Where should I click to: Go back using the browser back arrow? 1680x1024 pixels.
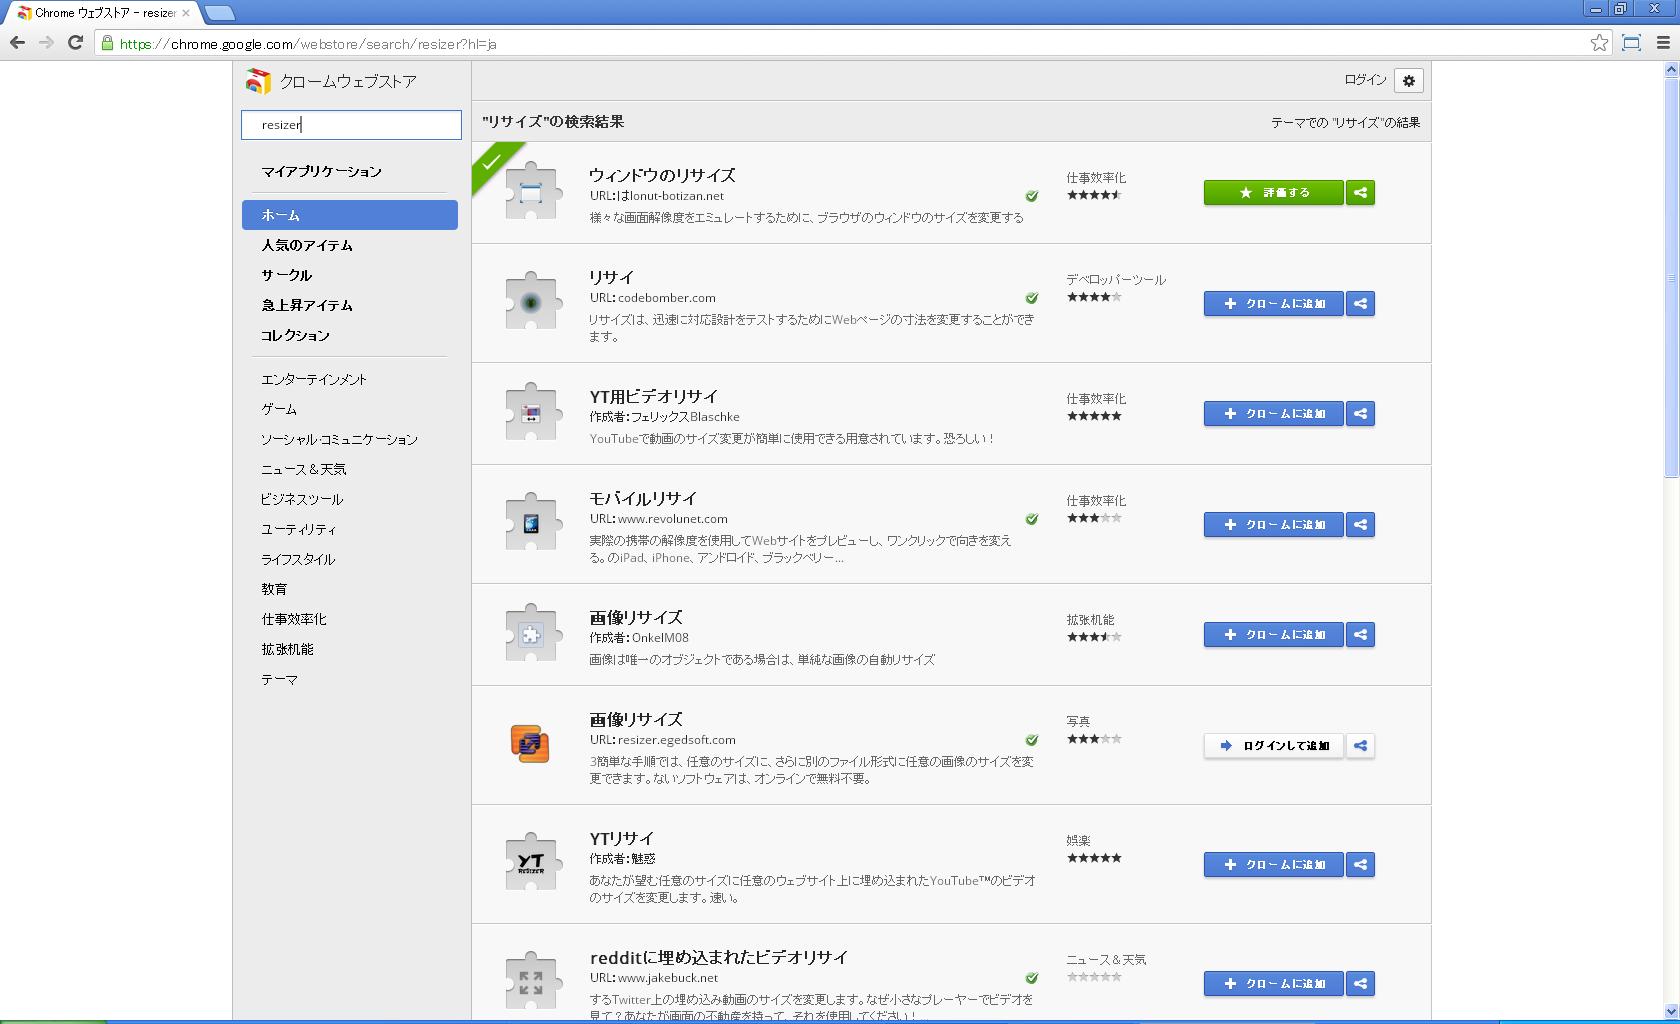click(17, 43)
